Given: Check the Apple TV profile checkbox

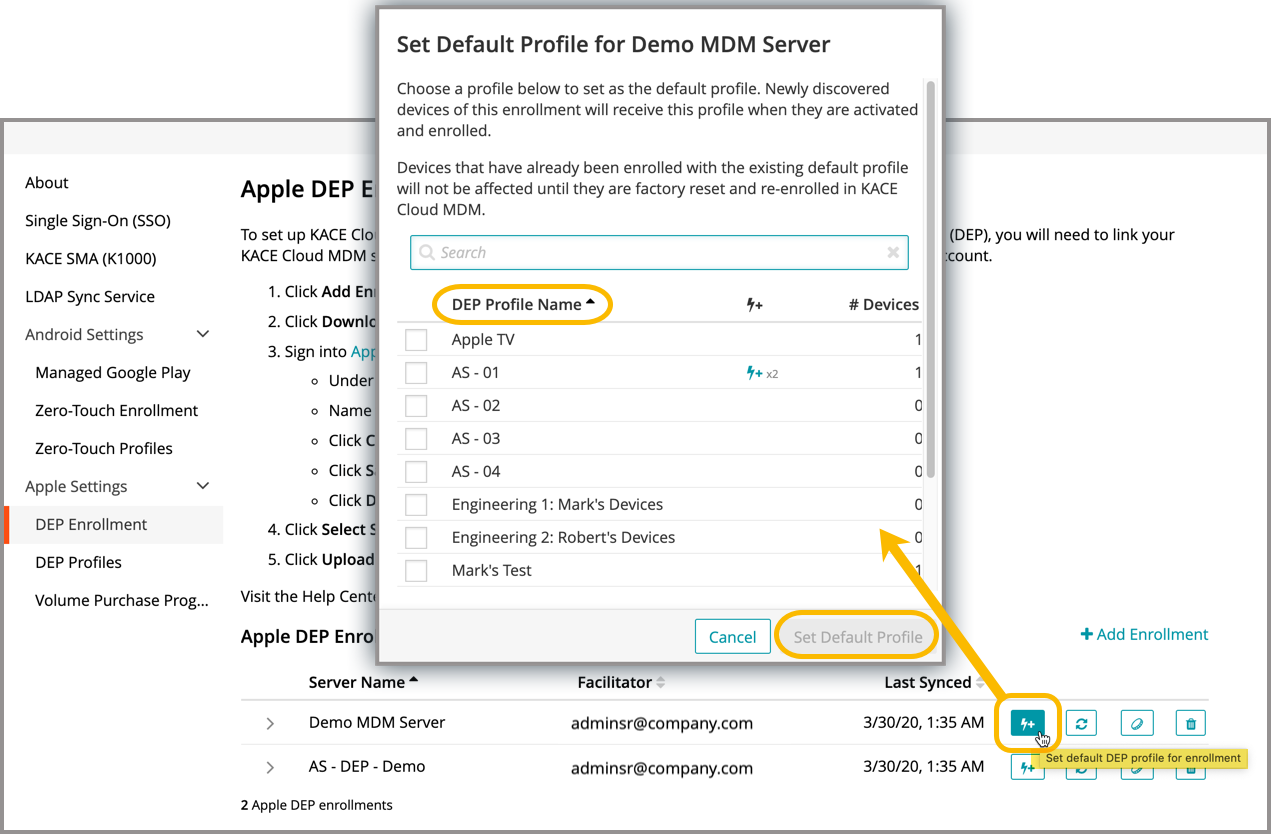Looking at the screenshot, I should click(416, 340).
